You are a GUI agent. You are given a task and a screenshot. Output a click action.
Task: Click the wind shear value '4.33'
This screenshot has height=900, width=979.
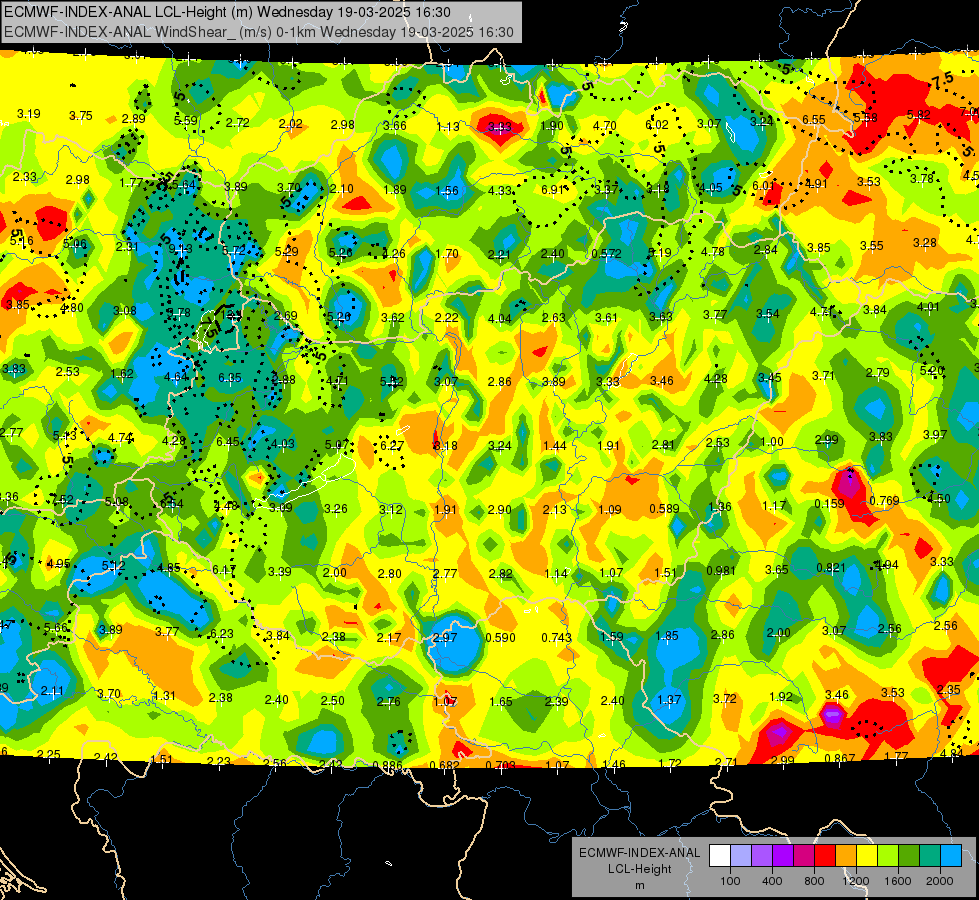click(x=499, y=190)
